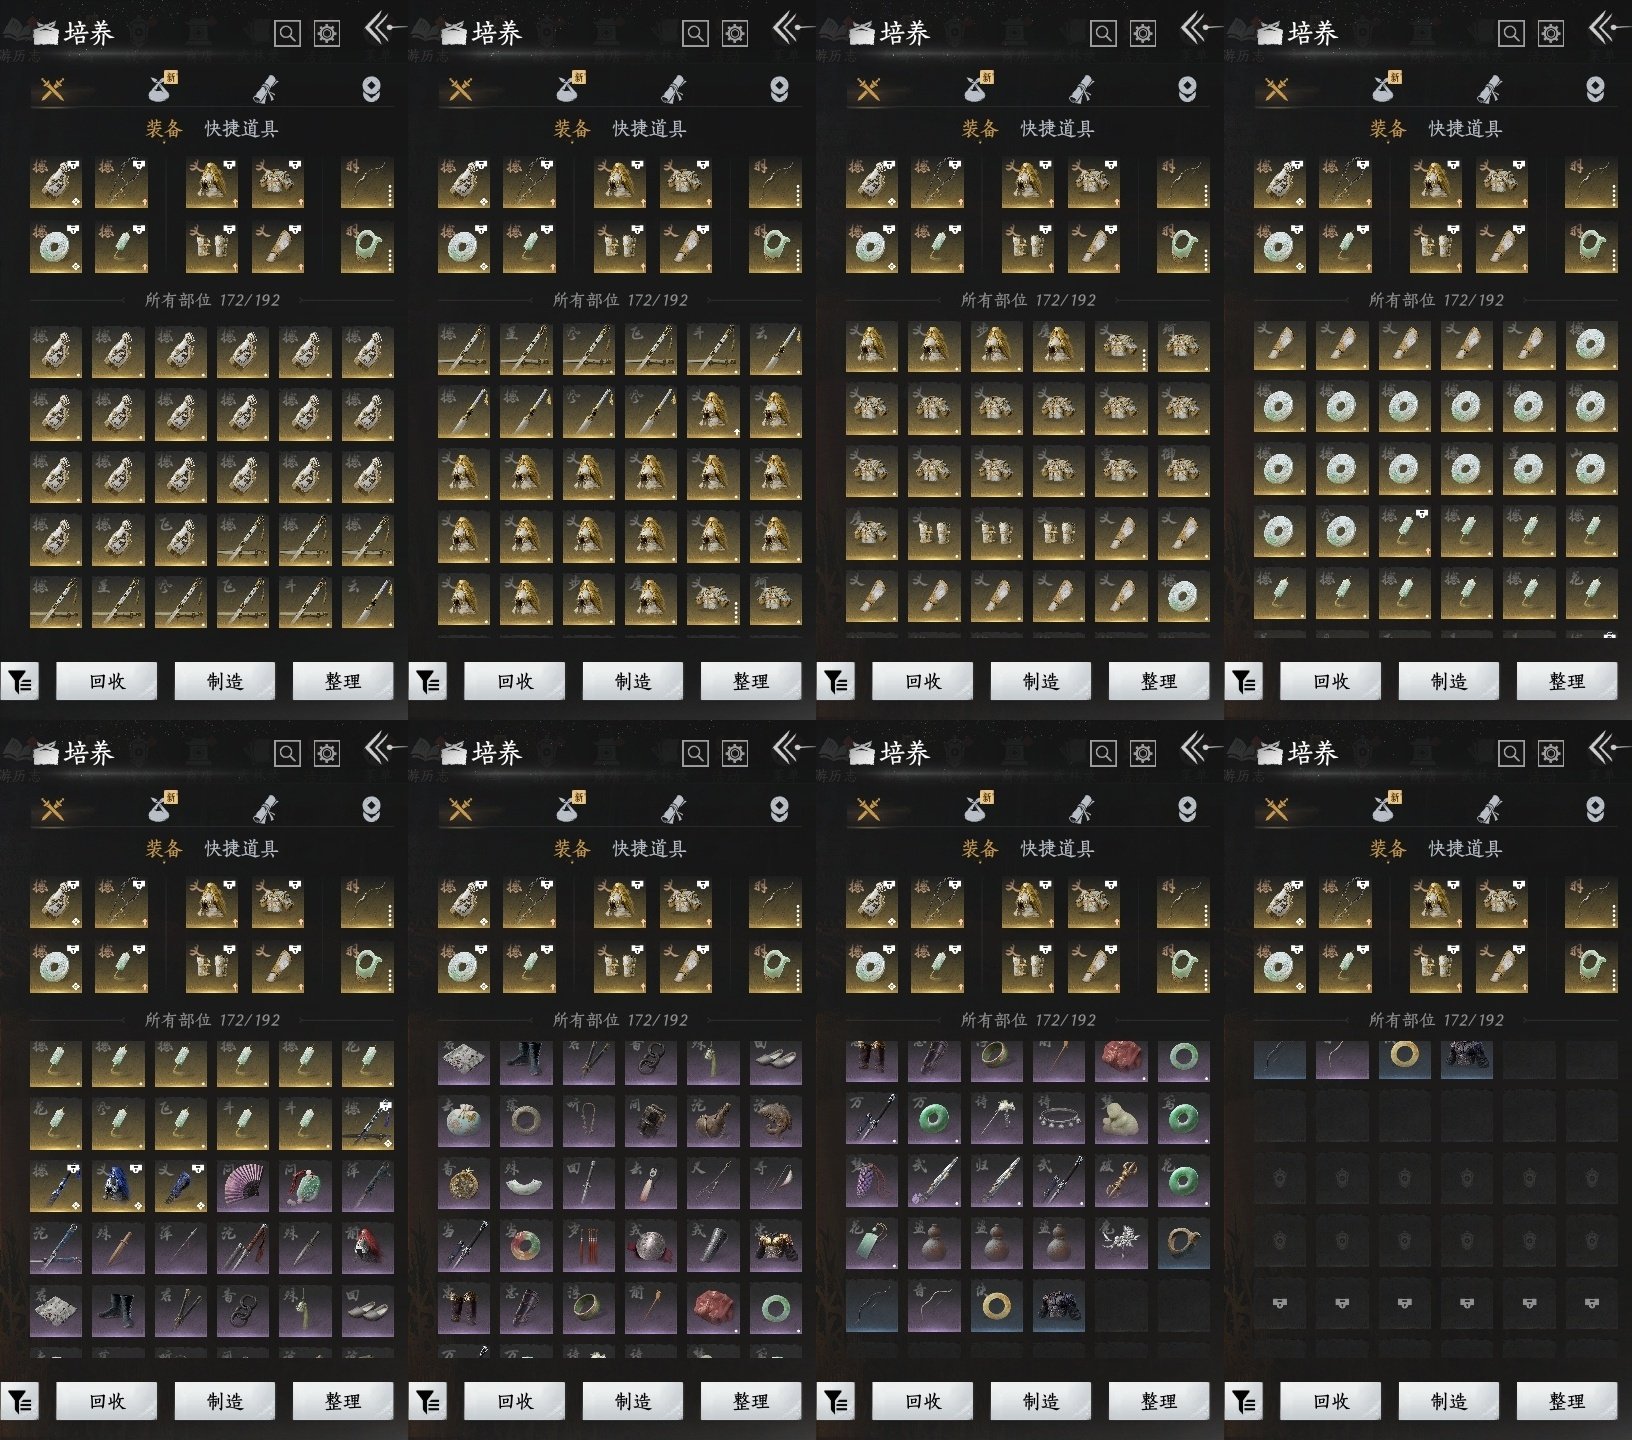The width and height of the screenshot is (1632, 1440).
Task: Click 制造 in the jade discs panel
Action: click(x=1449, y=682)
